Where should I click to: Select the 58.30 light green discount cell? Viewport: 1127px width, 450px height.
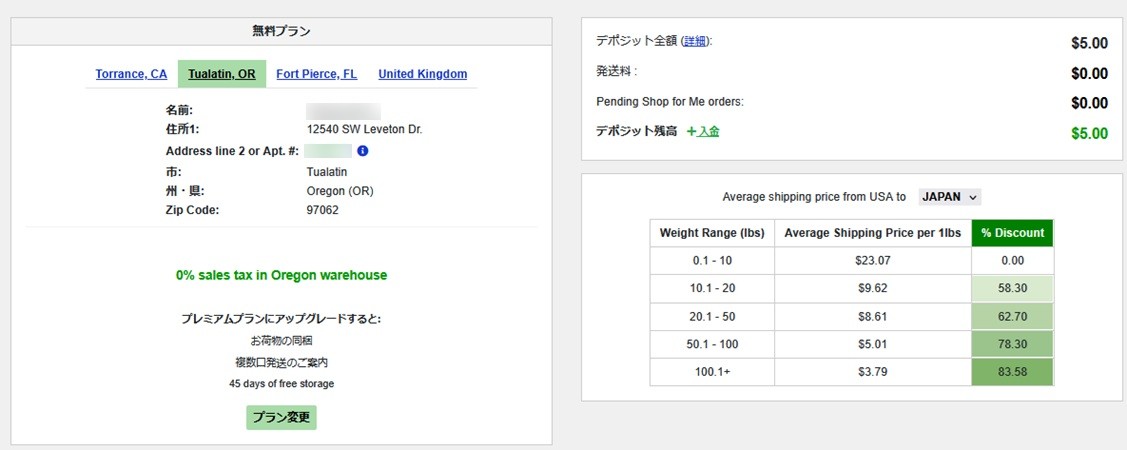click(1012, 288)
